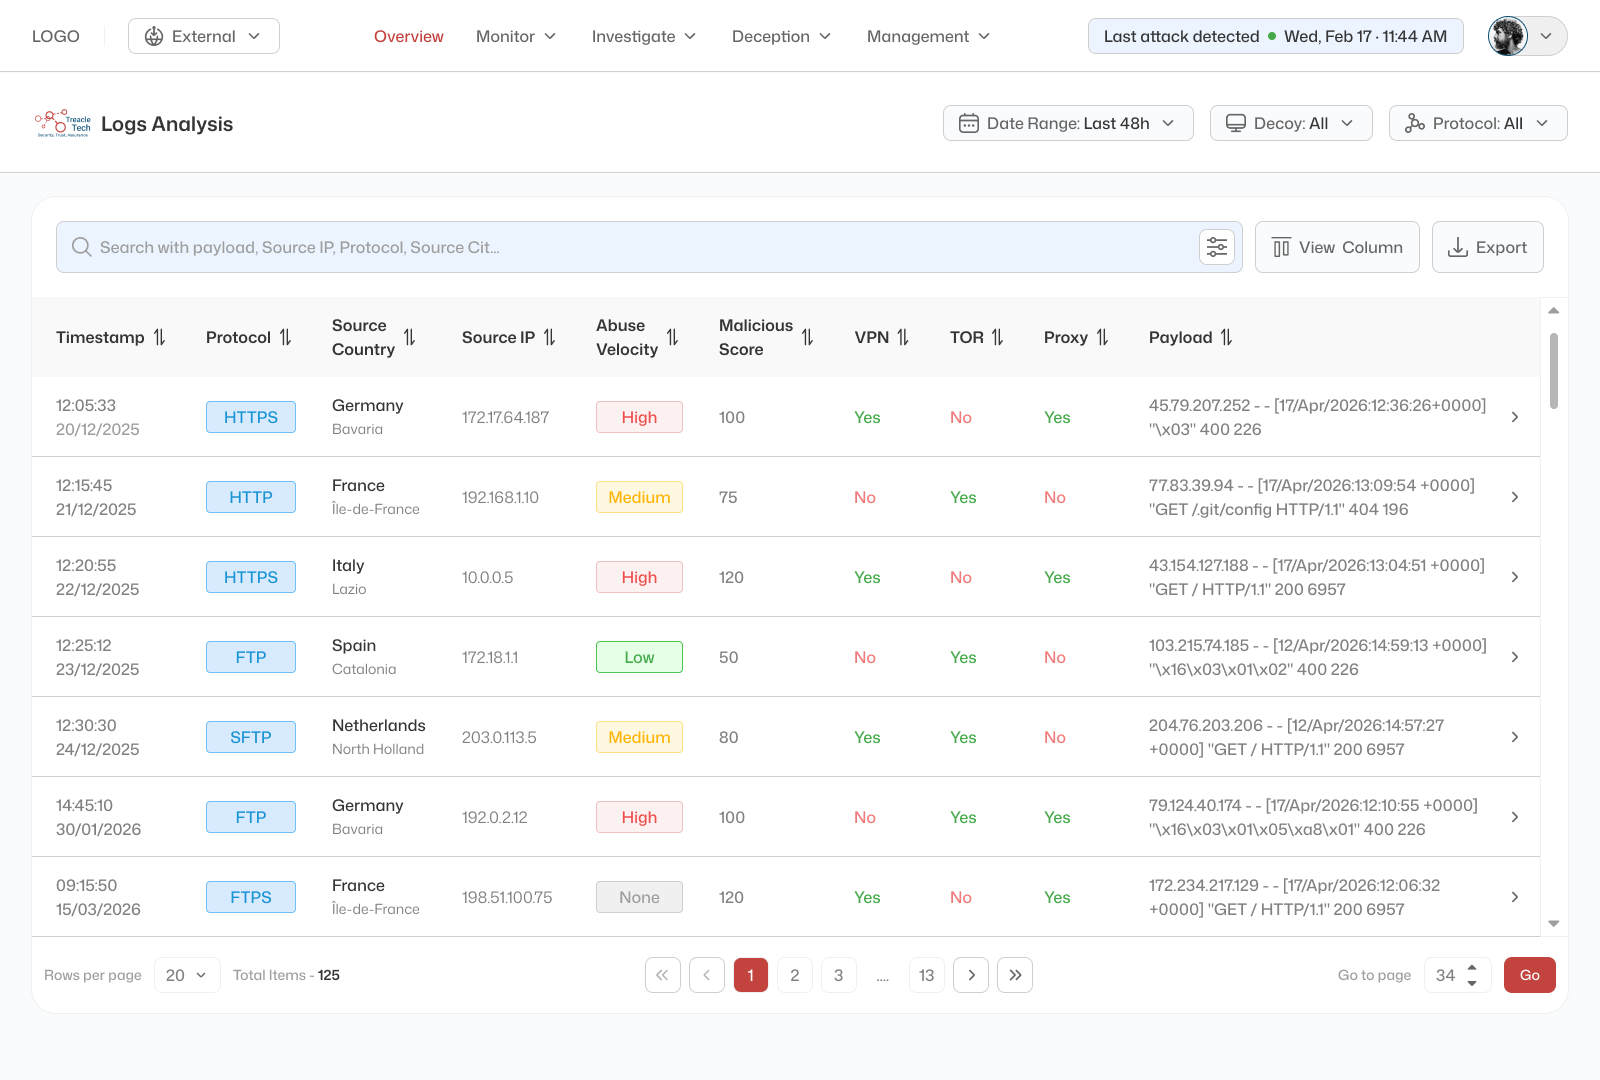Go to previous page arrow
The image size is (1600, 1080).
coord(707,975)
